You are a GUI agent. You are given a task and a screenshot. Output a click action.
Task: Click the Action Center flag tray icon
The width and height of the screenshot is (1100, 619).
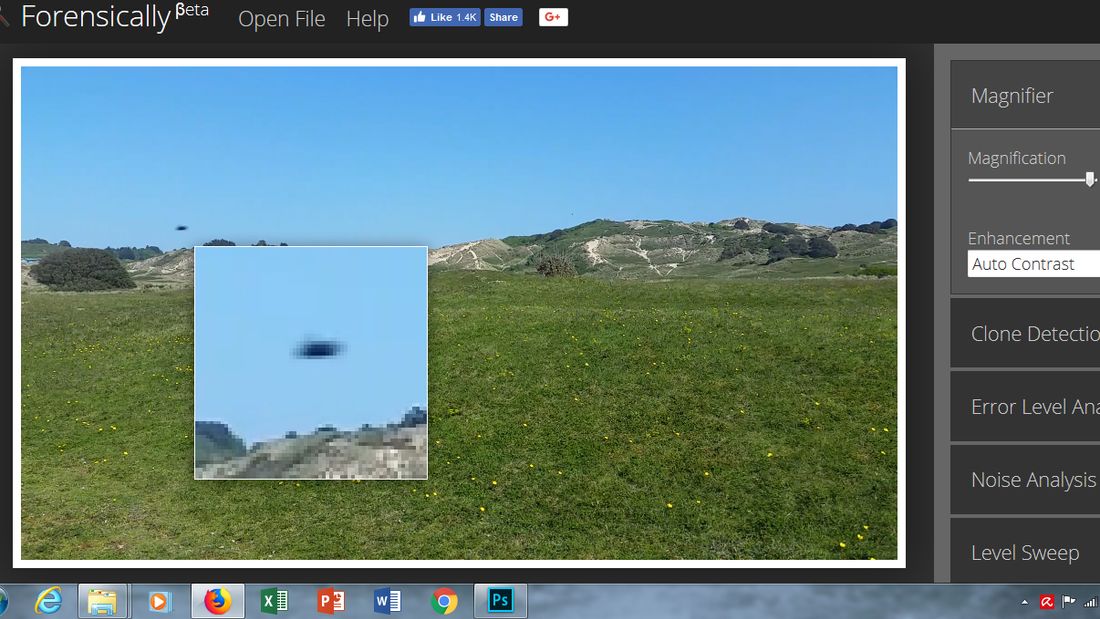click(x=1068, y=602)
